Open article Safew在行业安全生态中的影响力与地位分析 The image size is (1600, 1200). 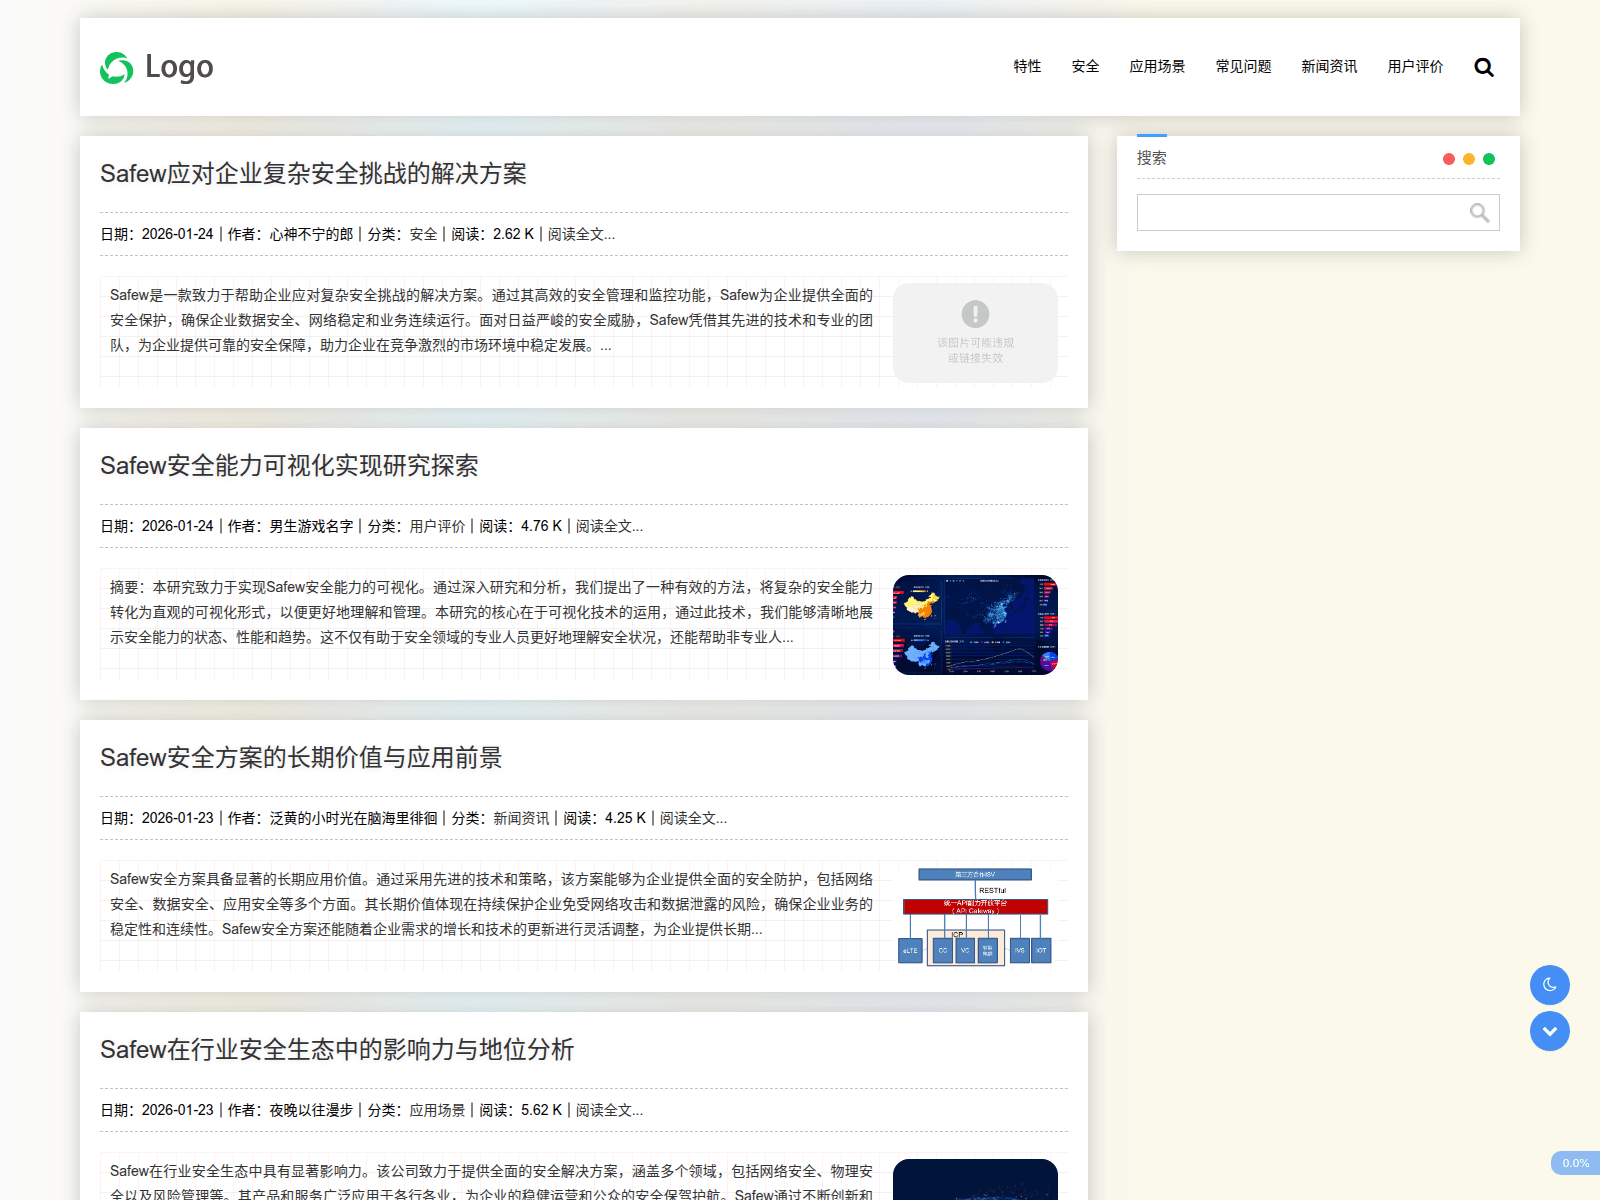pyautogui.click(x=337, y=1050)
